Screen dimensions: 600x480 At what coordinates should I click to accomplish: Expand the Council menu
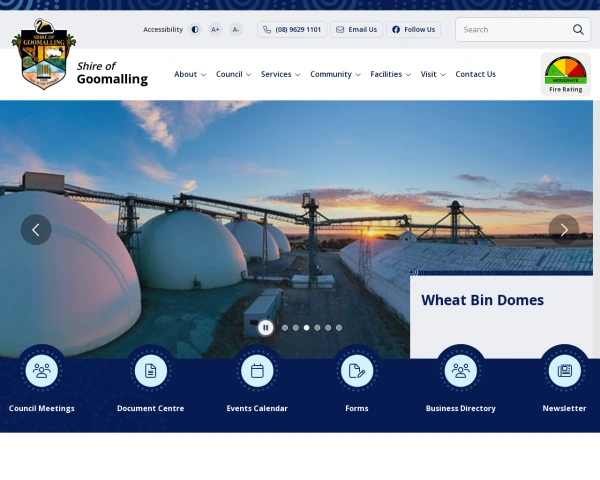click(x=233, y=74)
